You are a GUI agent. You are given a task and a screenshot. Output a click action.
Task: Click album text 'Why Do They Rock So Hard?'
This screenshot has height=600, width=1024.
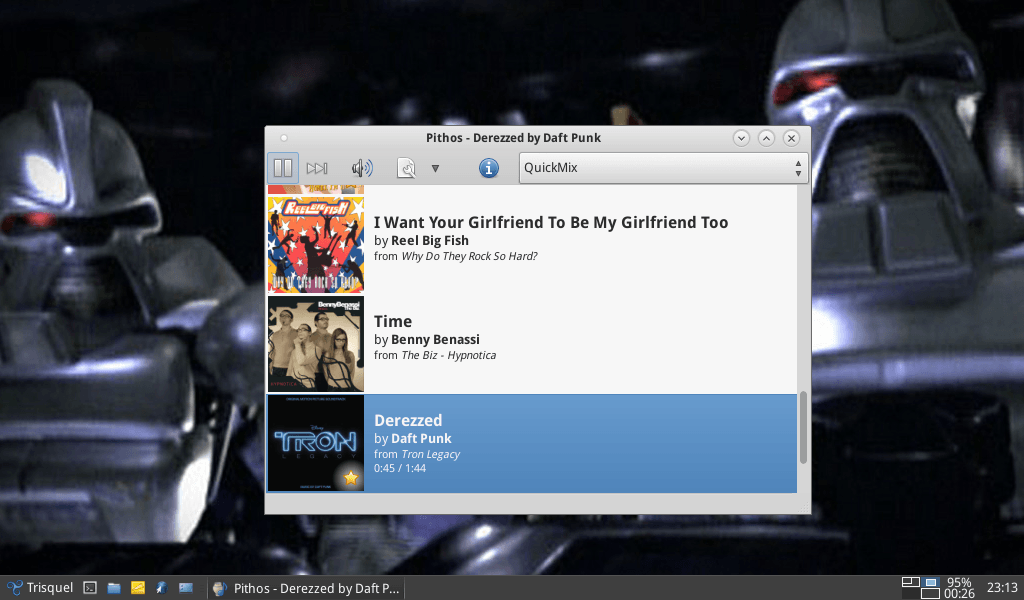[x=469, y=256]
